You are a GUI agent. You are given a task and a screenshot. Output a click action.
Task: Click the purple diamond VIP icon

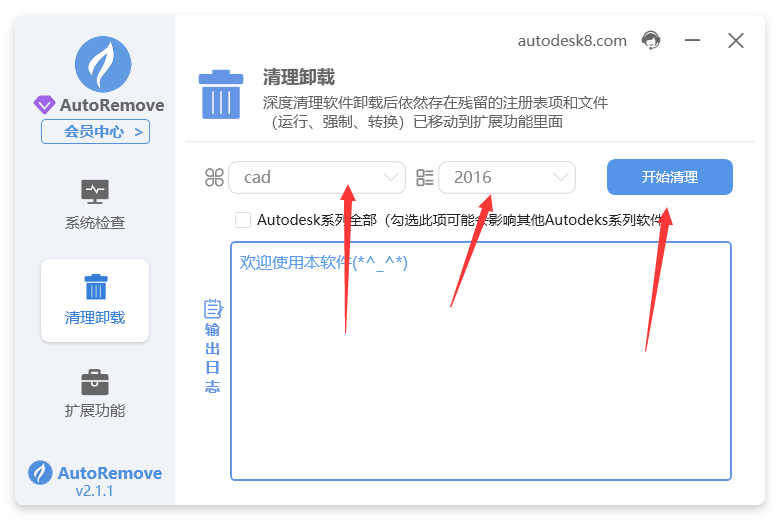point(45,105)
